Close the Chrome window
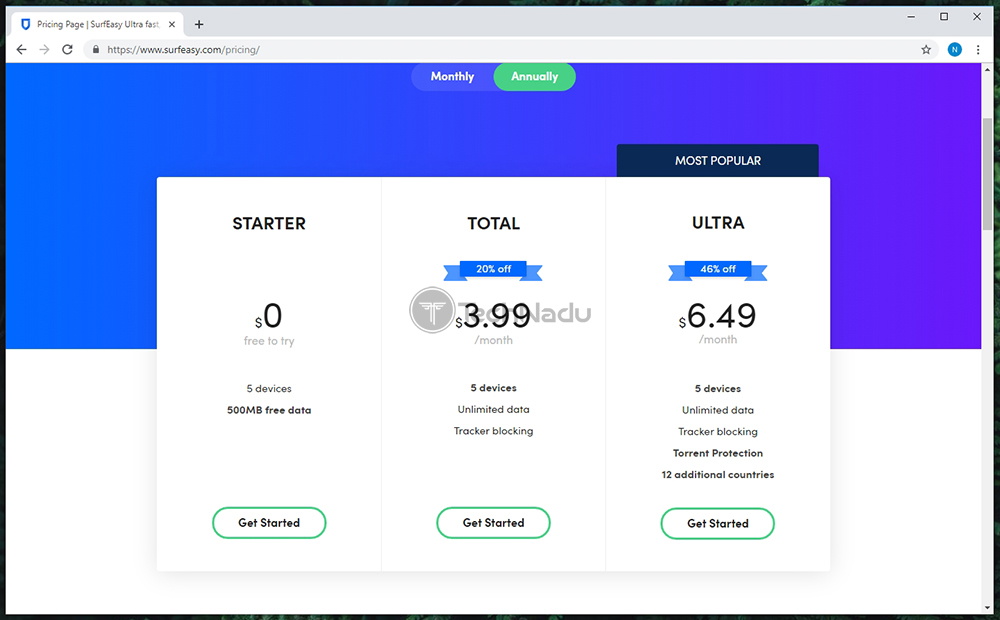The image size is (1000, 620). (976, 17)
